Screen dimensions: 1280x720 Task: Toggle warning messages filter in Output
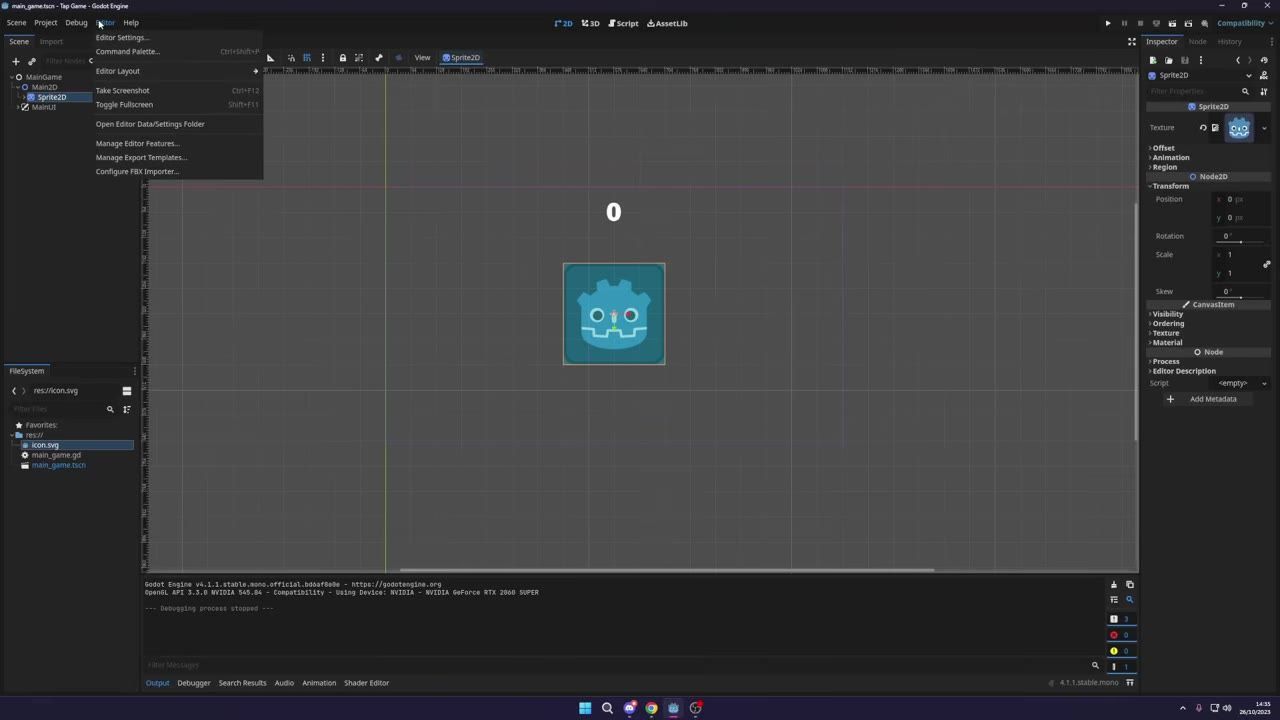tap(1120, 651)
